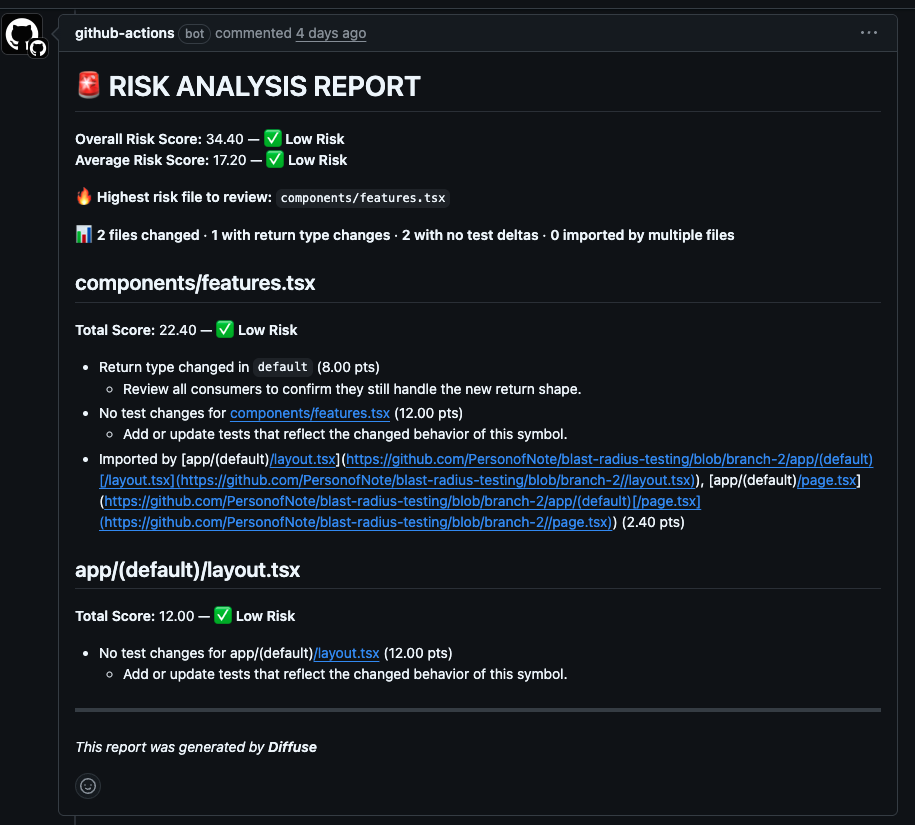This screenshot has height=825, width=915.
Task: Click the fire emoji before 'Highest risk file'
Action: tap(84, 197)
